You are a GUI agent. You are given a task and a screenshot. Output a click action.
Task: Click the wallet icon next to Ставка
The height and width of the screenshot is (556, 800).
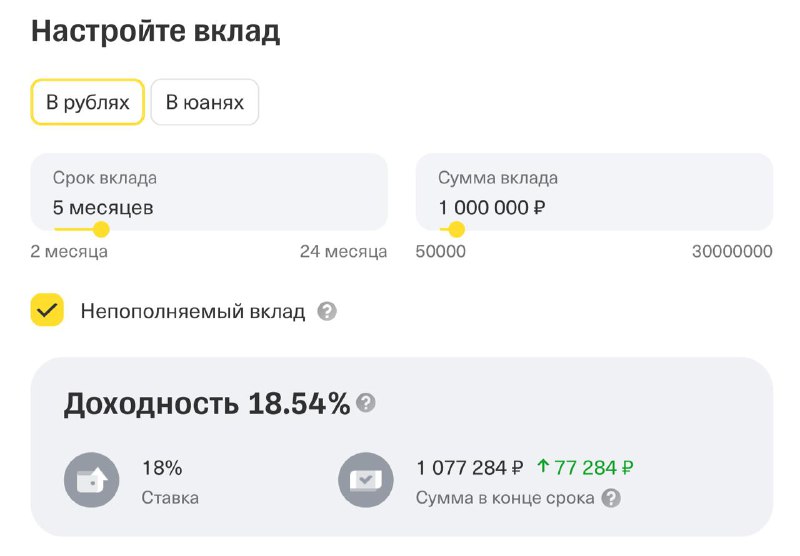click(92, 480)
